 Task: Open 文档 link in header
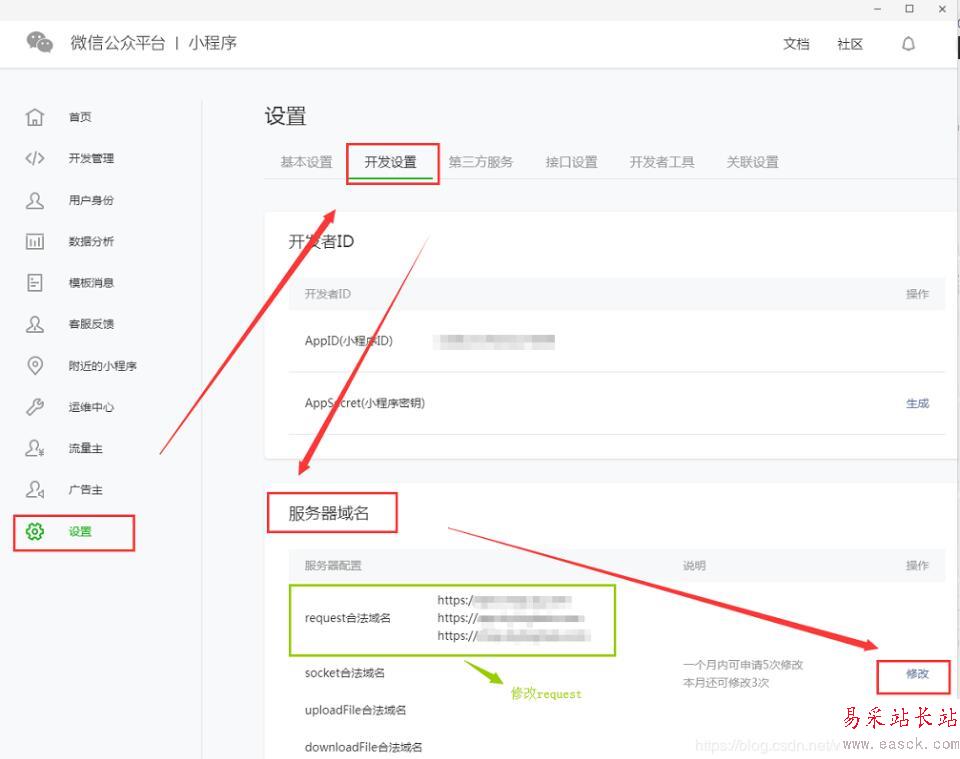[x=796, y=44]
